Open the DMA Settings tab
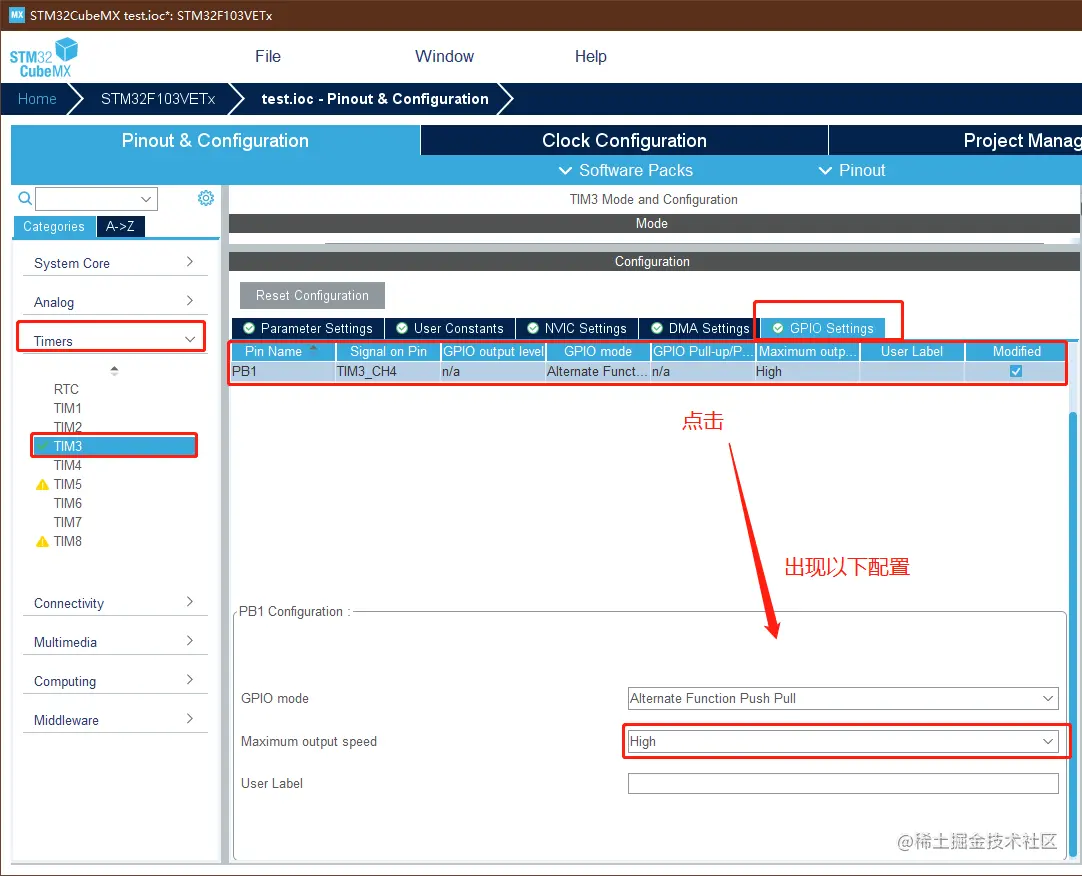Screen dimensions: 1082x876 tap(700, 329)
